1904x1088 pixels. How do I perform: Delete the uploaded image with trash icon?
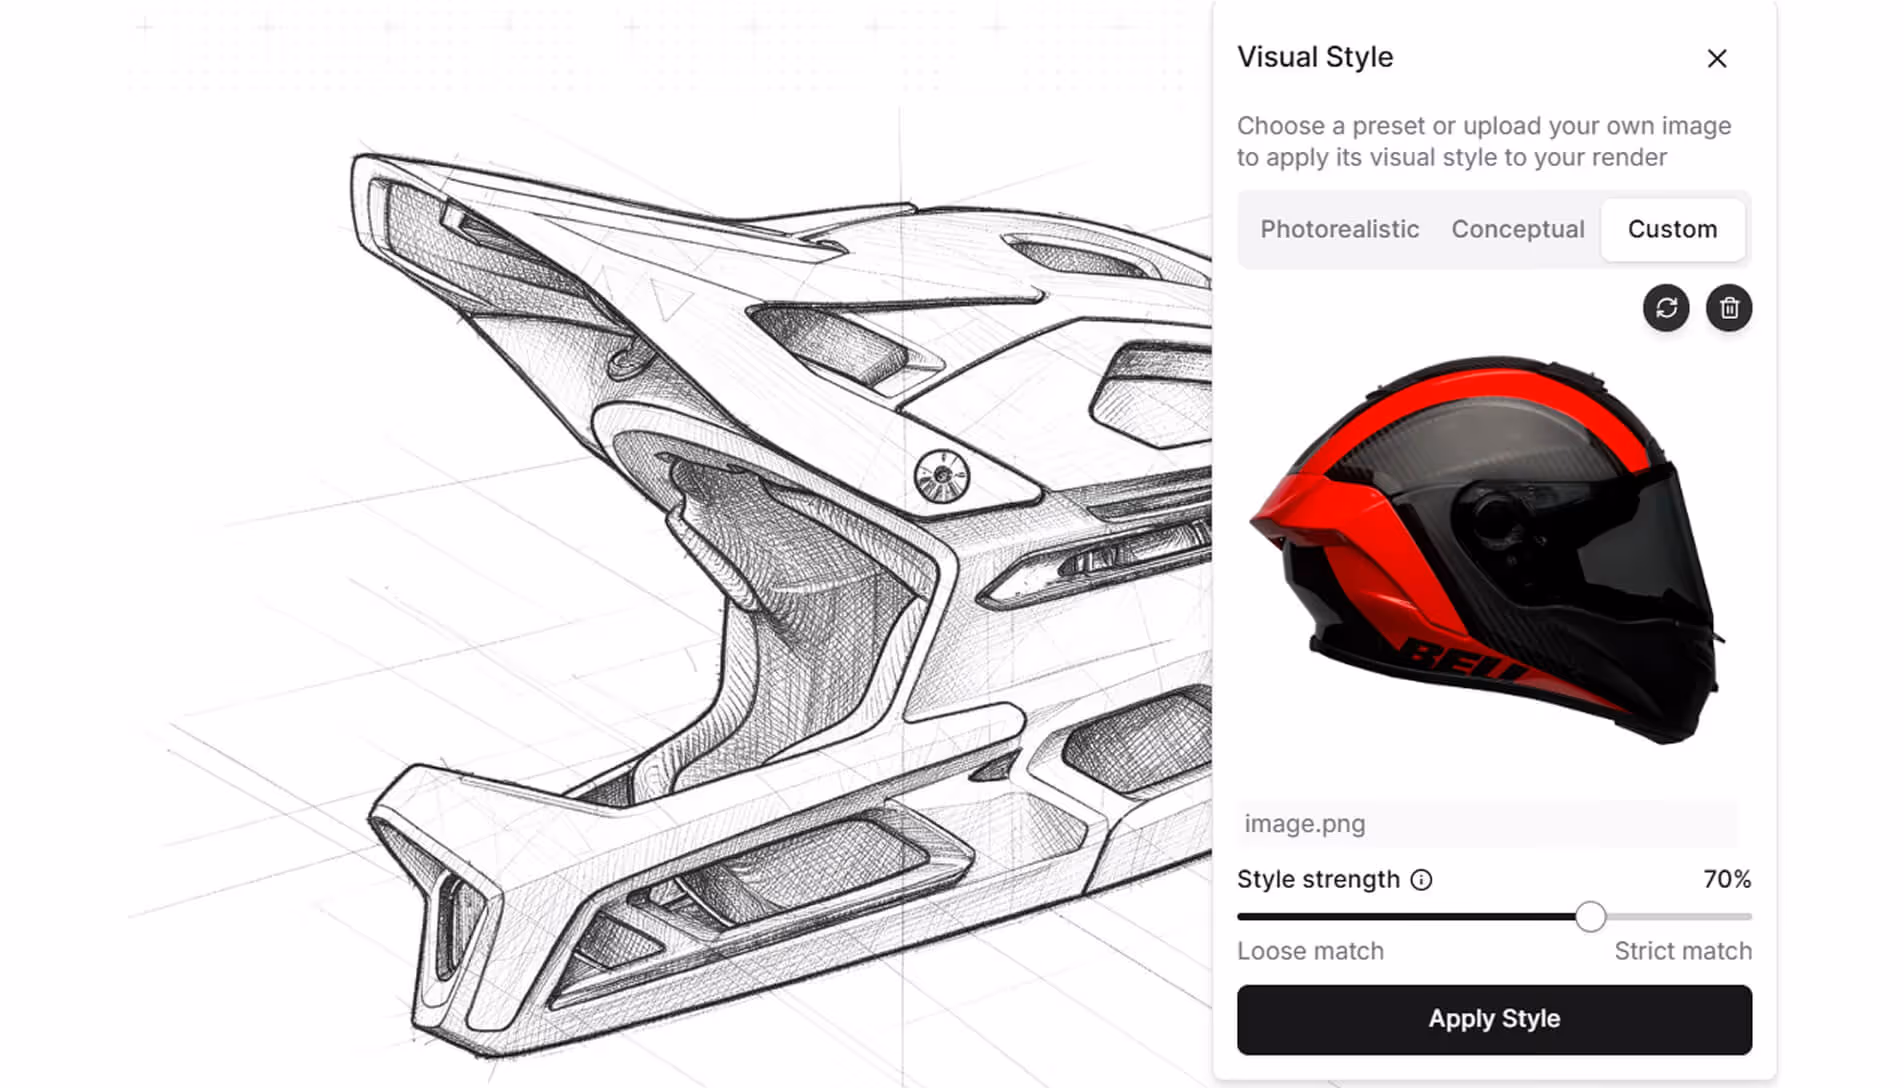[1729, 308]
